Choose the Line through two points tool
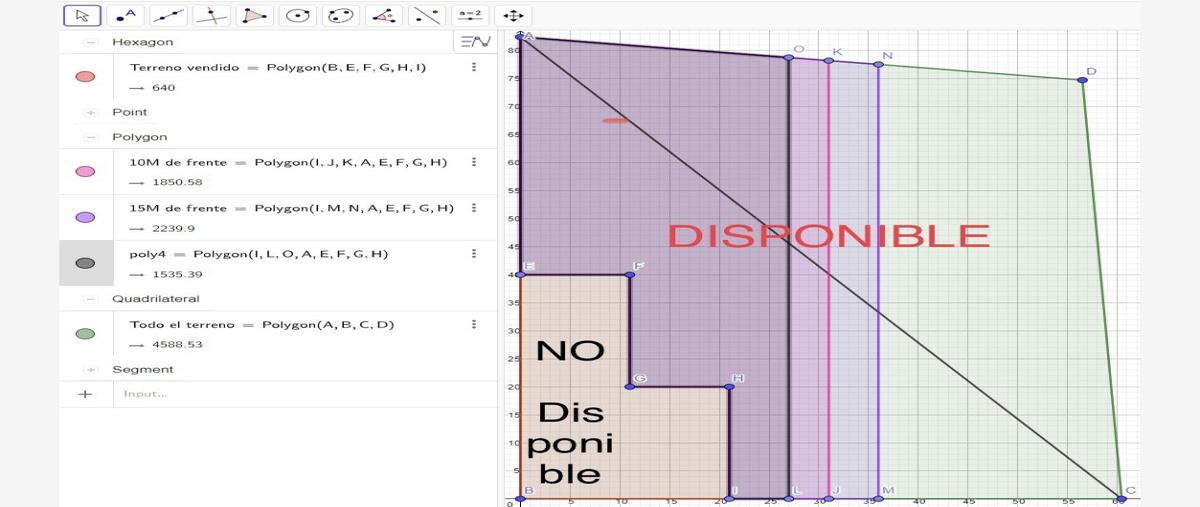1200x507 pixels. (168, 15)
